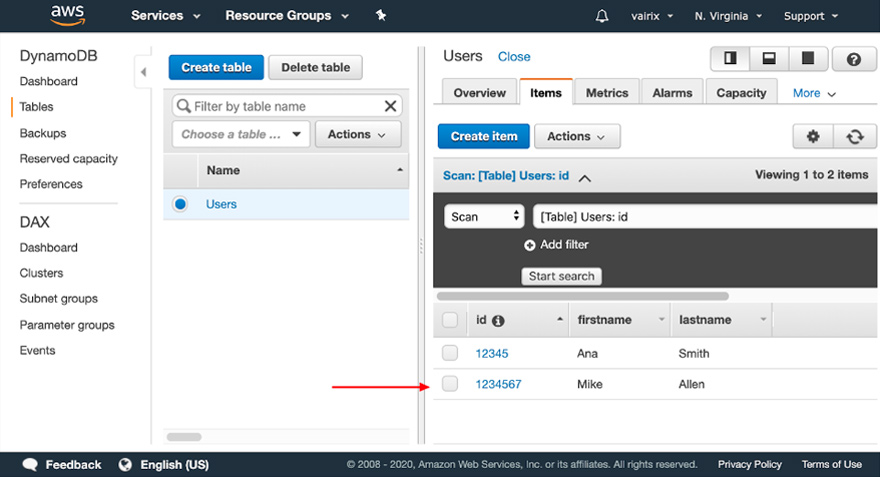880x477 pixels.
Task: Open lastname column dropdown arrow
Action: tap(763, 319)
